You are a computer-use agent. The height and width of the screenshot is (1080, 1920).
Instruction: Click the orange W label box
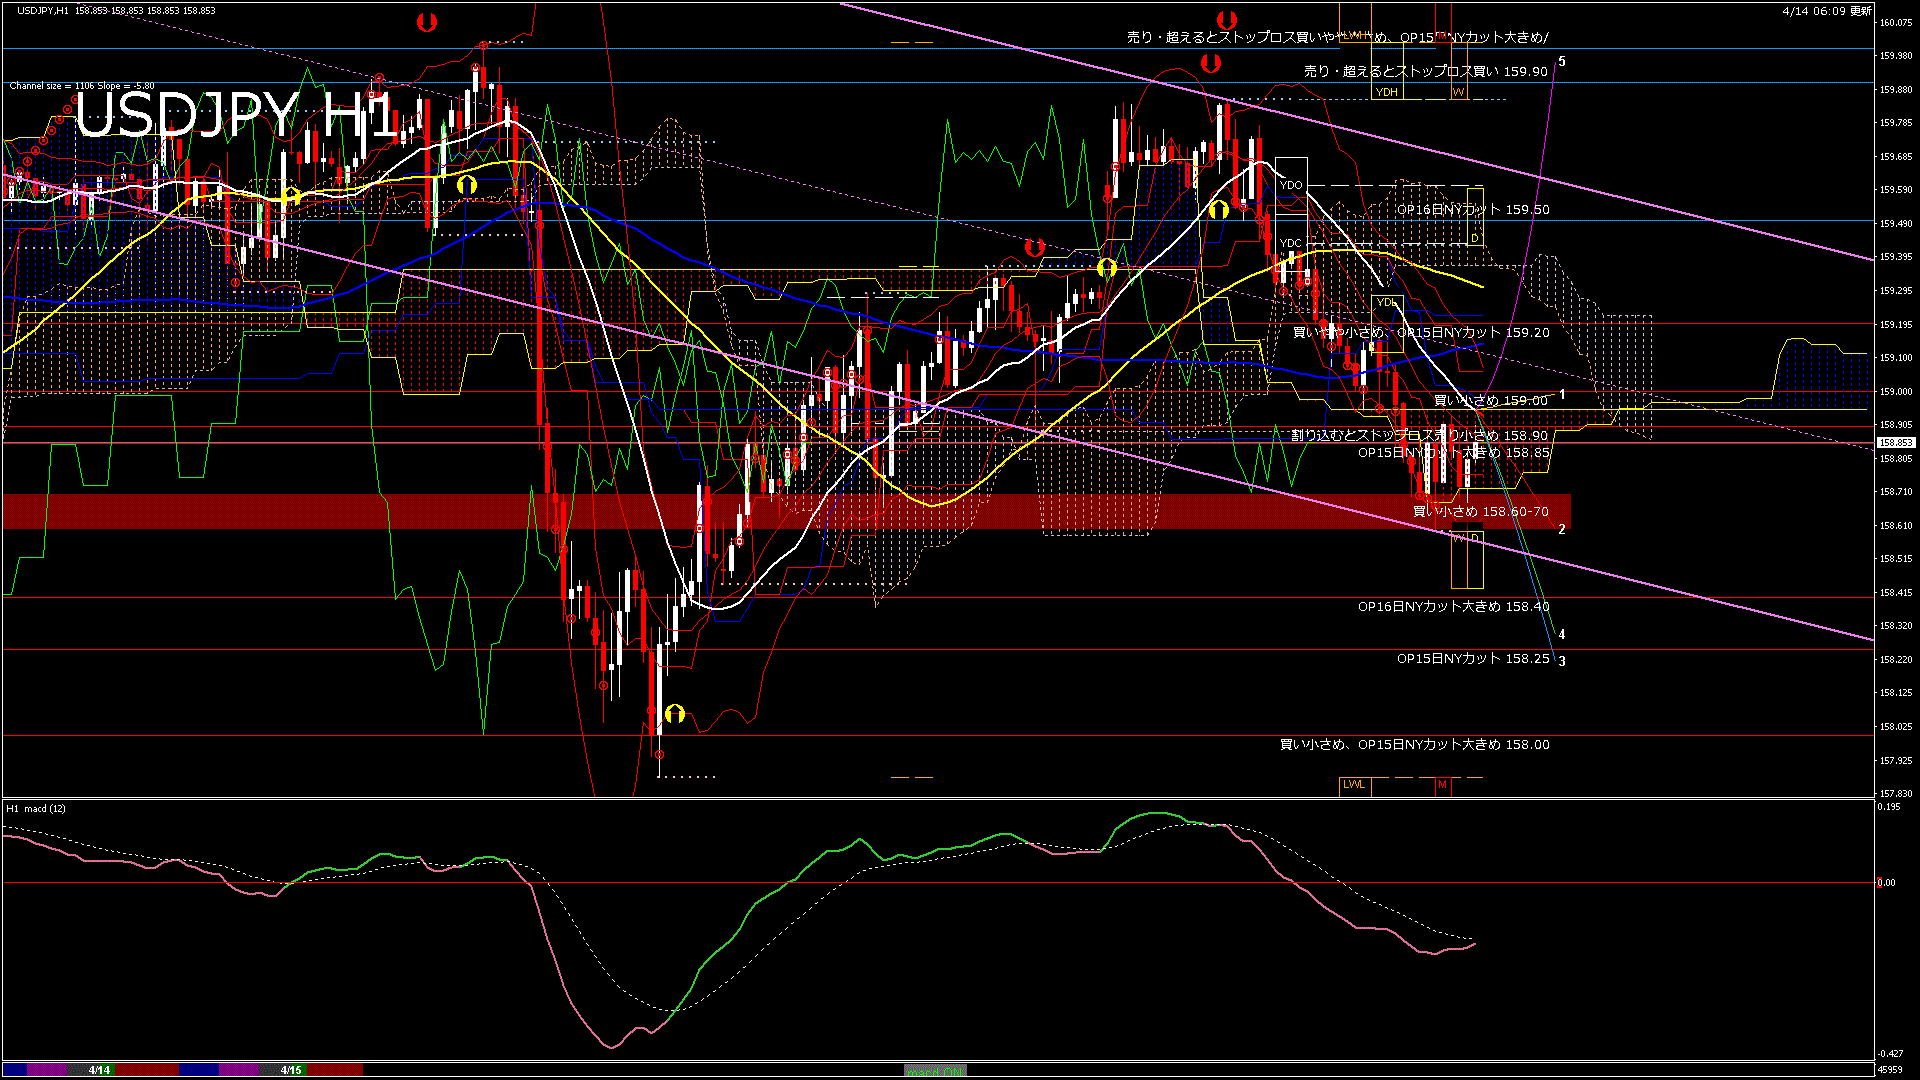click(1458, 92)
